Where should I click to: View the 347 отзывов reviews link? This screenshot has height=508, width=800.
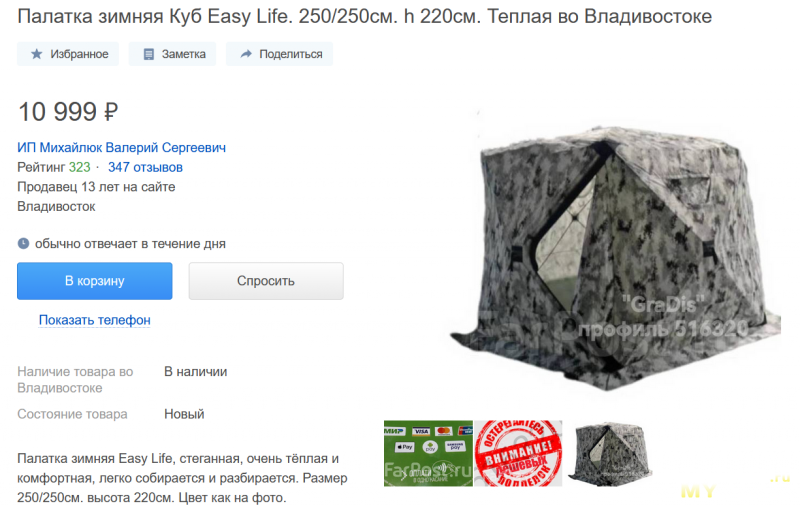pyautogui.click(x=145, y=167)
